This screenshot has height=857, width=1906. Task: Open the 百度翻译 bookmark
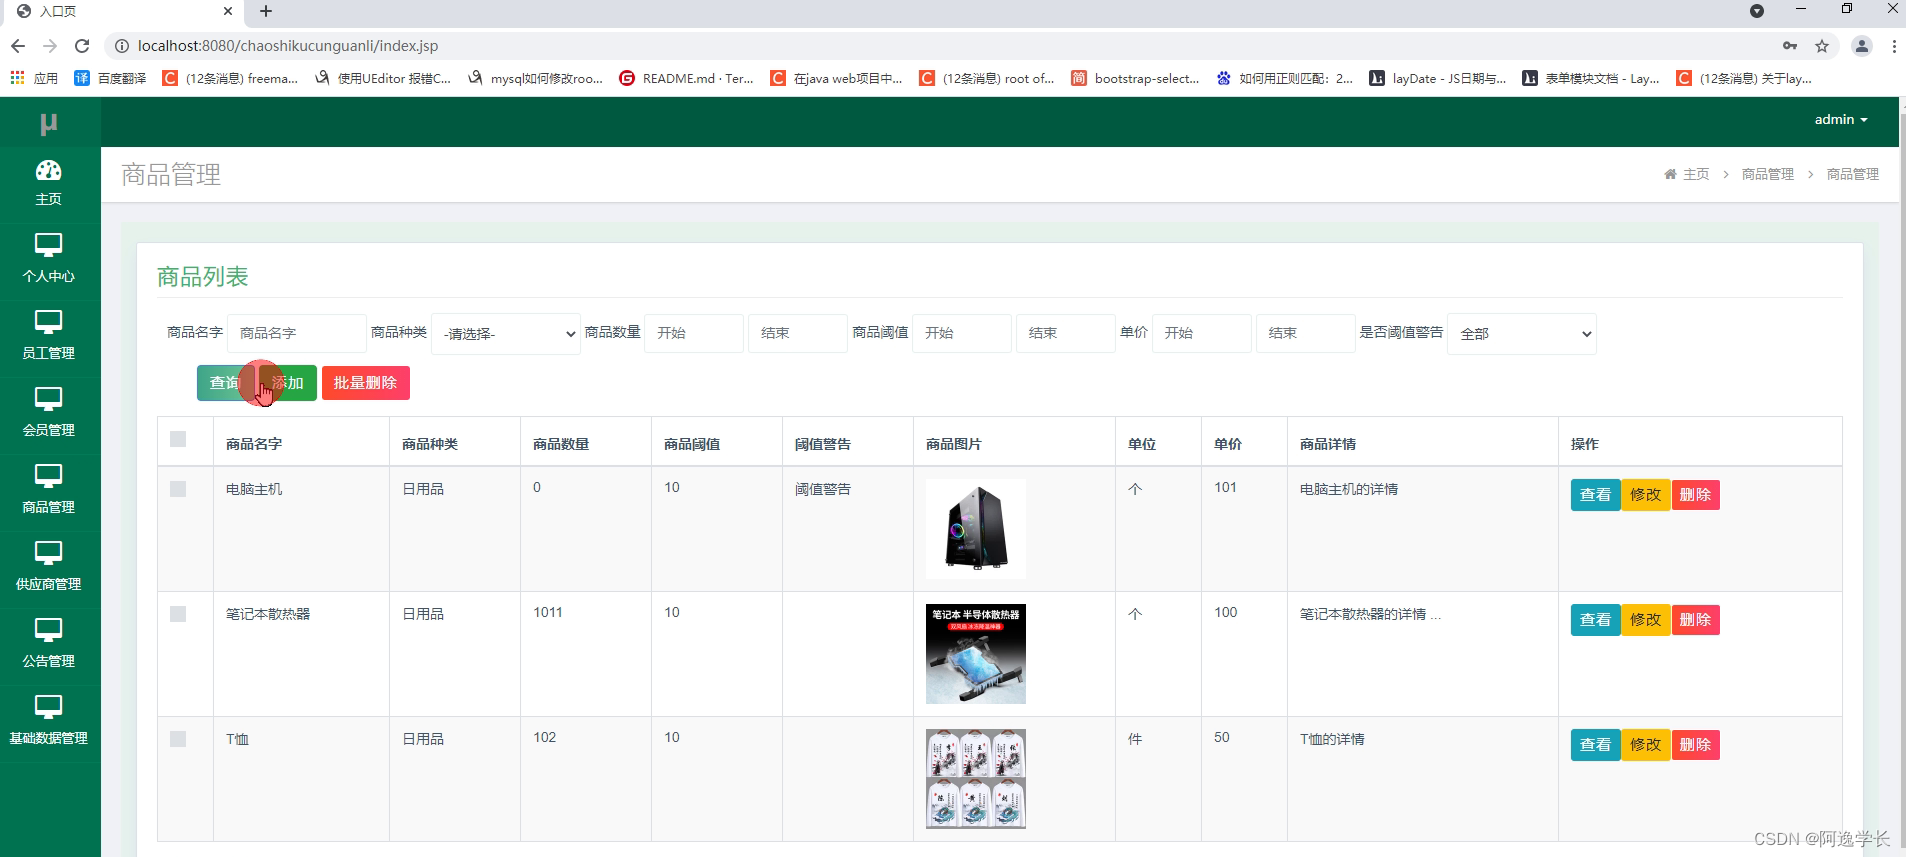pos(110,78)
